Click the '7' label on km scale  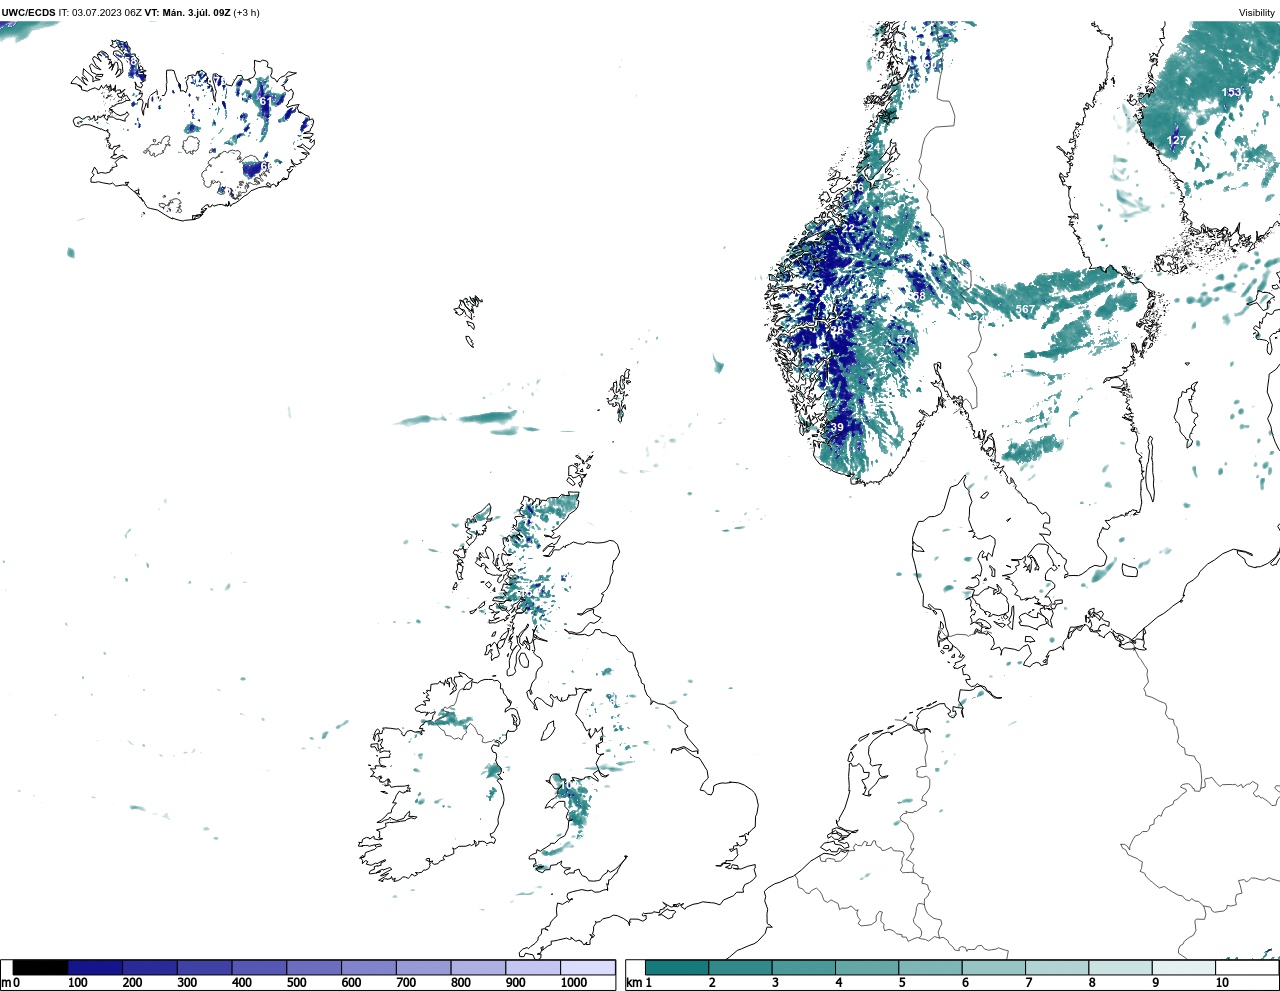point(1029,983)
